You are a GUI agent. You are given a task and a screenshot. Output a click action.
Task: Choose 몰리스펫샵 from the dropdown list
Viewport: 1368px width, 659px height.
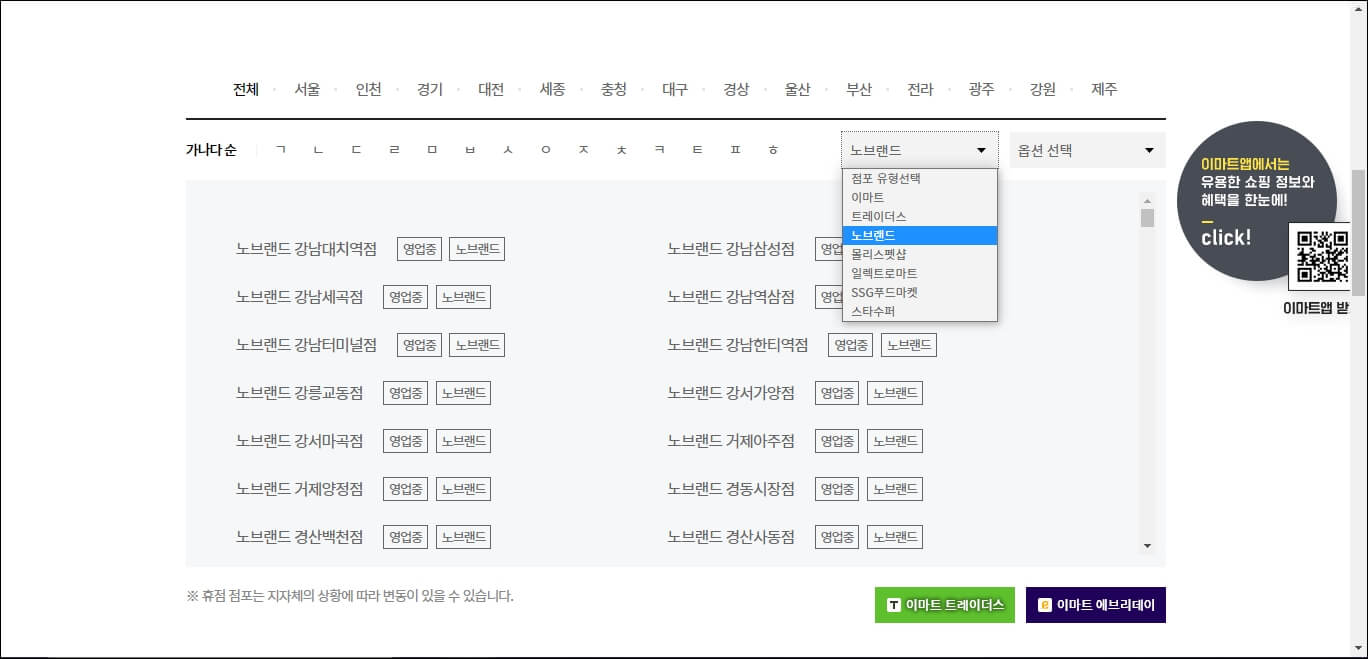pos(920,254)
